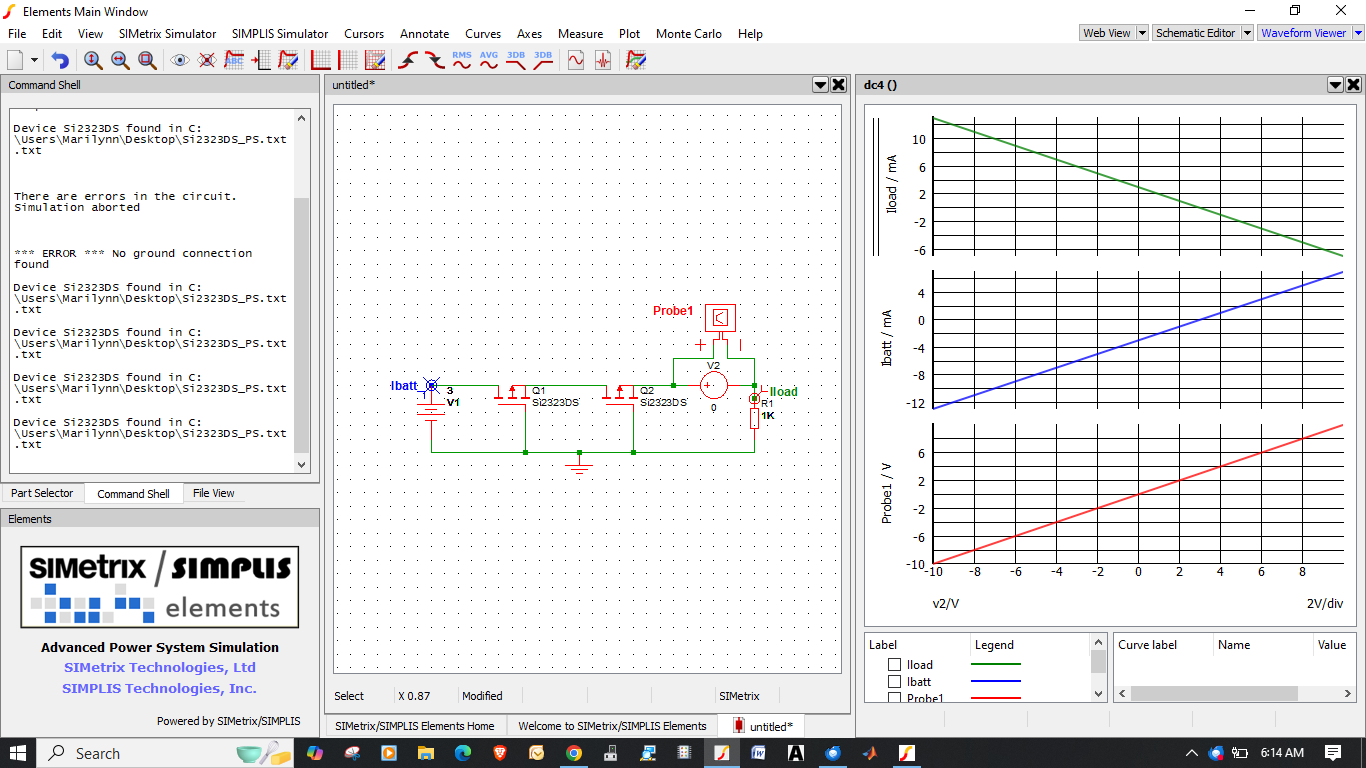This screenshot has height=768, width=1366.
Task: Select the untitled* bottom document tab
Action: pos(762,726)
